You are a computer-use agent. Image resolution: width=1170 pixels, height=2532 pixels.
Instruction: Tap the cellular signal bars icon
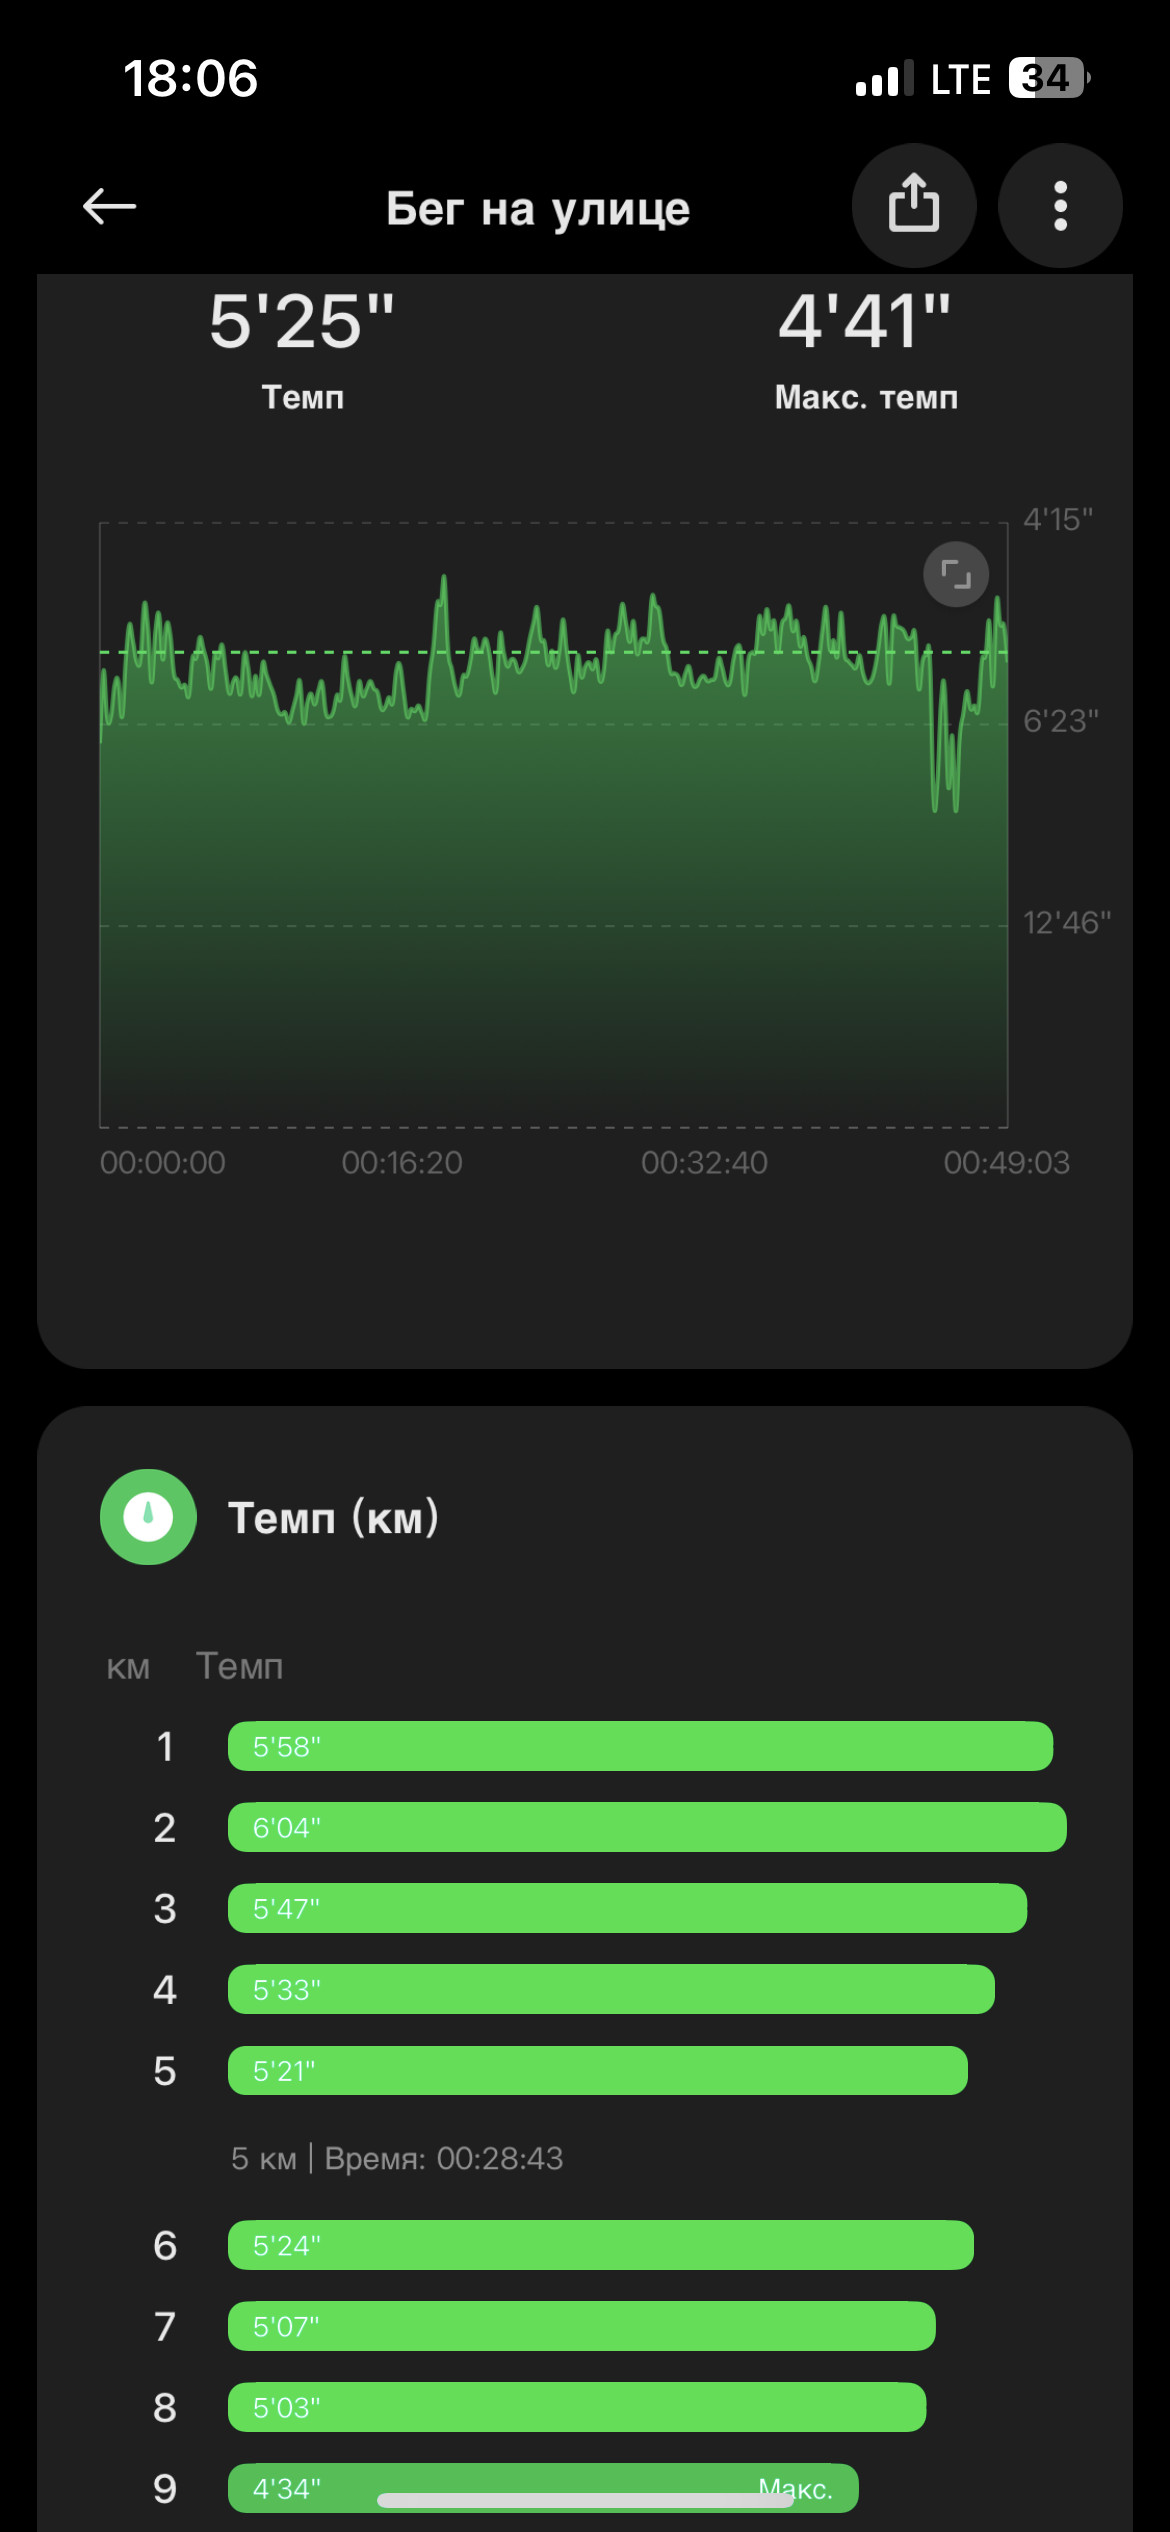[x=884, y=79]
